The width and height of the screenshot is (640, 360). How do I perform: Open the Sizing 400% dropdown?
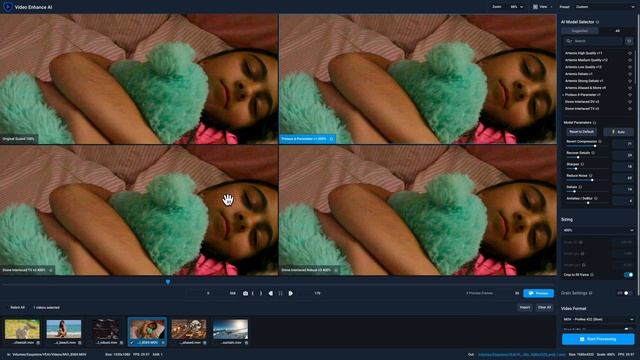pos(598,231)
